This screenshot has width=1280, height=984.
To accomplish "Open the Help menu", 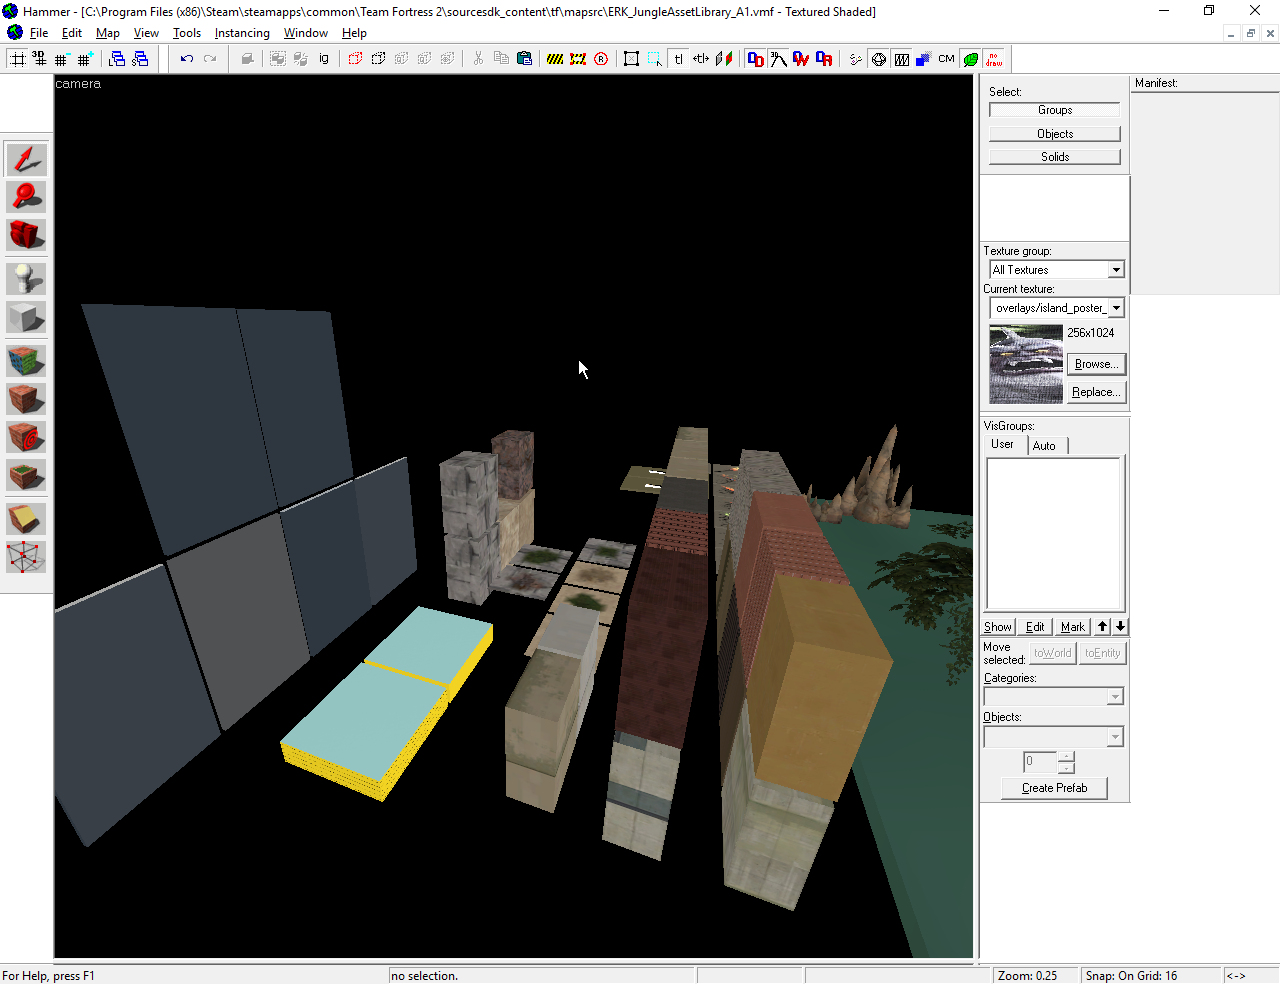I will click(x=354, y=33).
